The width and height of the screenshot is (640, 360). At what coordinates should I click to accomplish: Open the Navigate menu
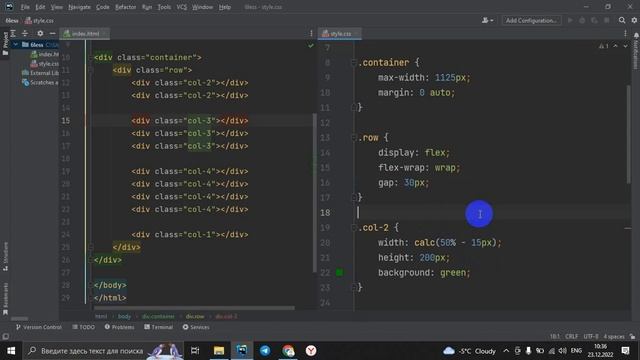(79, 7)
